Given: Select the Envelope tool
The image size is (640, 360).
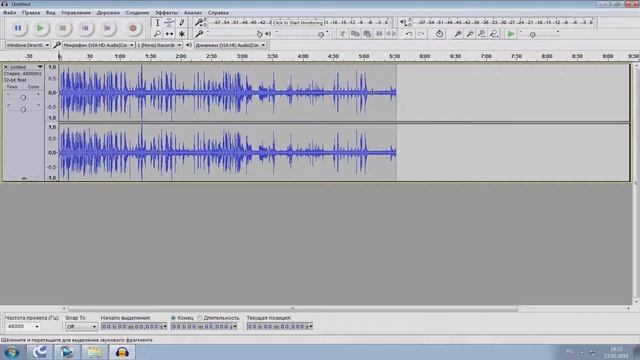Looking at the screenshot, I should [169, 23].
